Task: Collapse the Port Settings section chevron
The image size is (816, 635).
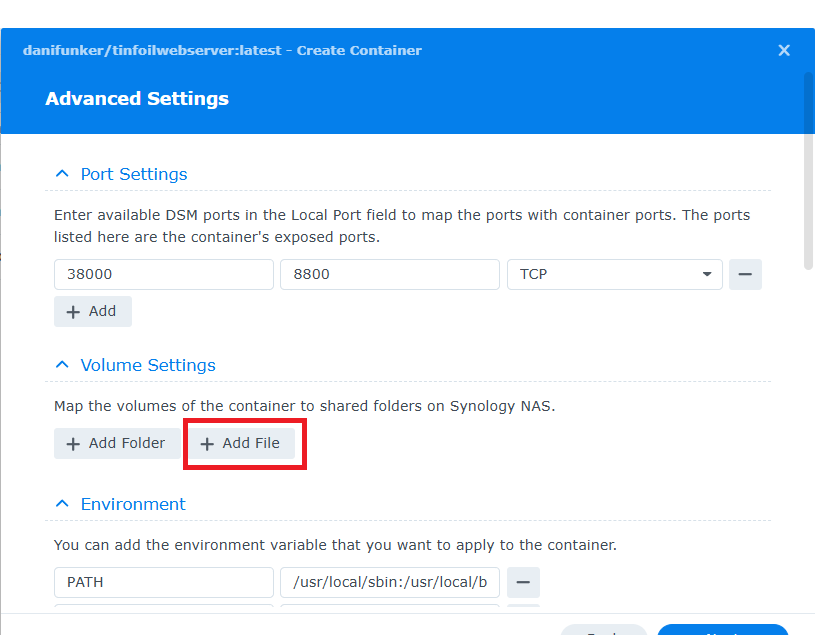Action: point(62,174)
